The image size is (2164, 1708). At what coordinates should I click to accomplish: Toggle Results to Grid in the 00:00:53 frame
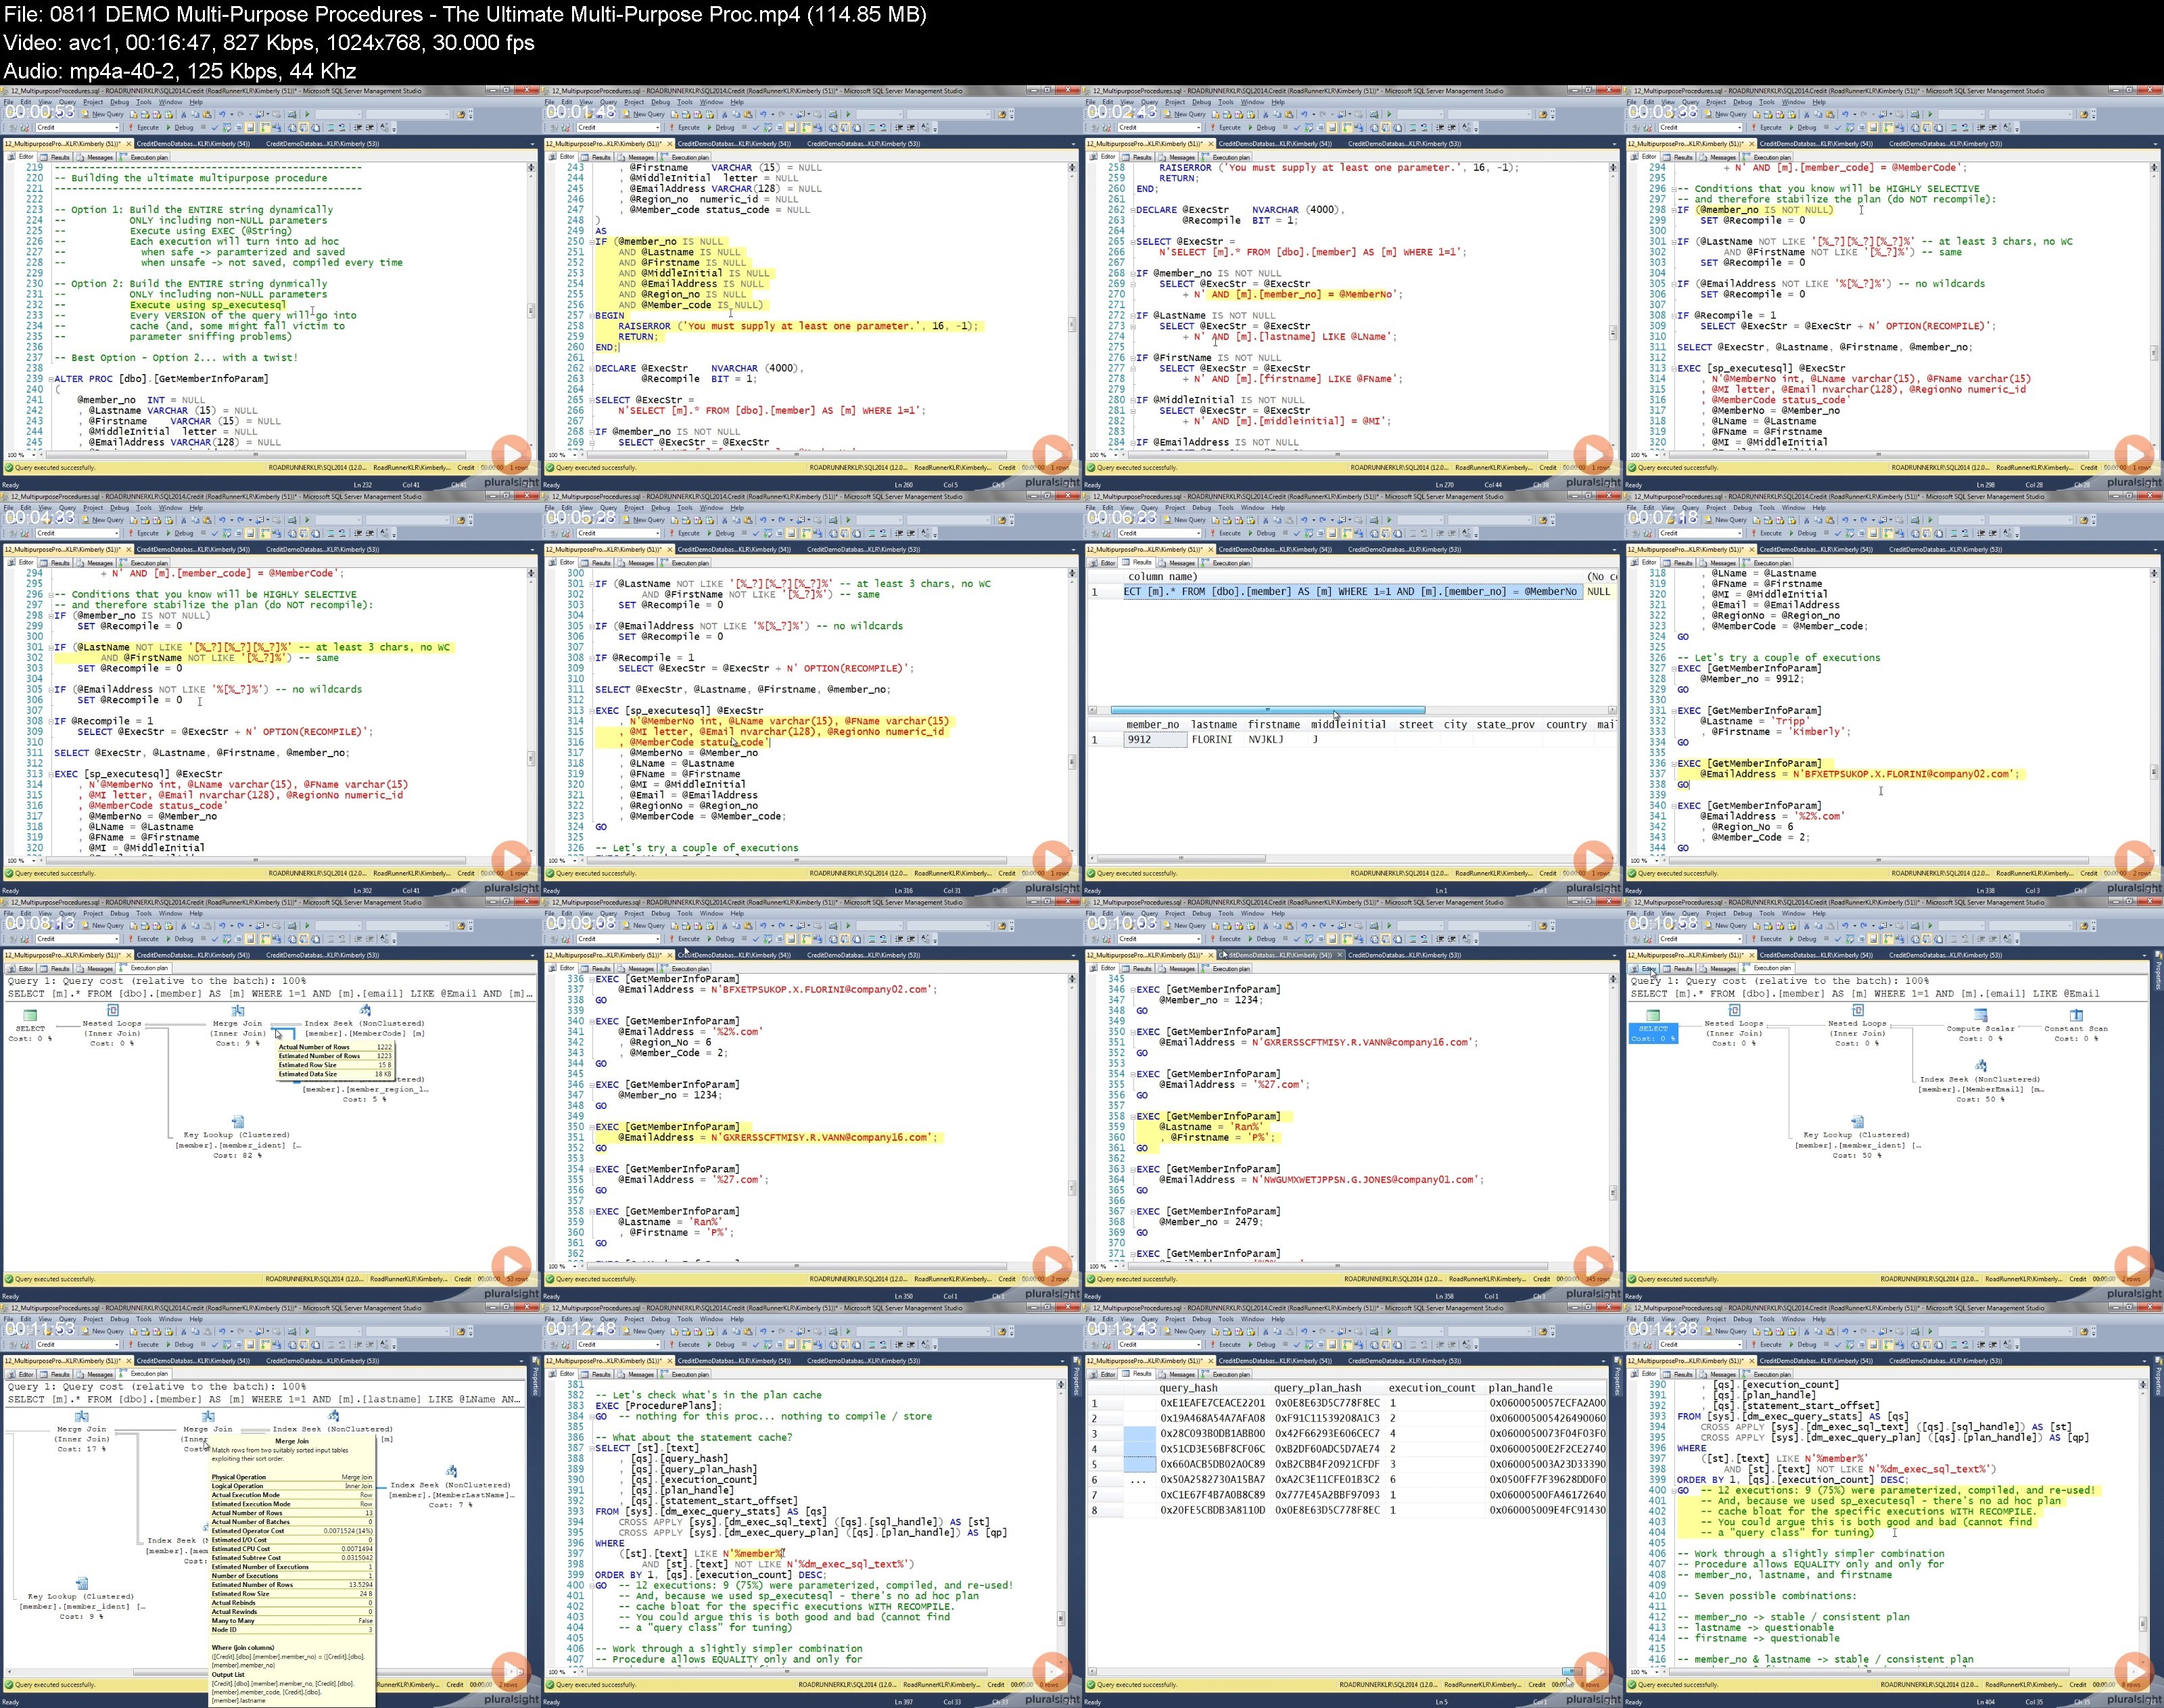point(303,128)
